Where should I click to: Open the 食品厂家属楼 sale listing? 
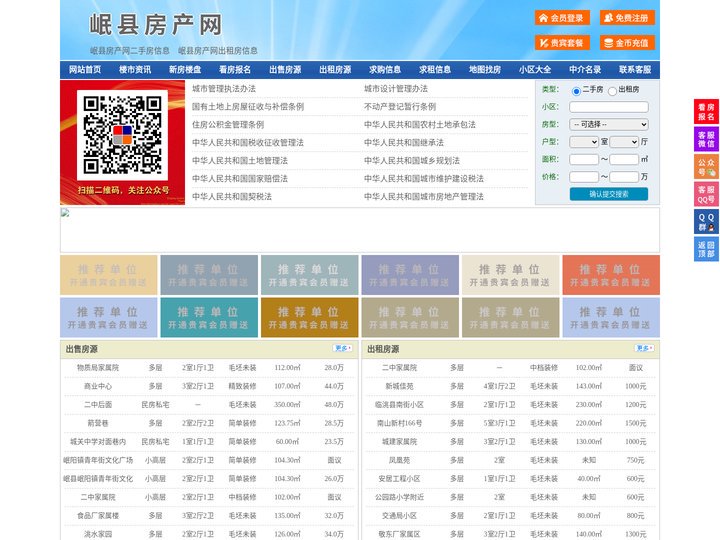(98, 516)
